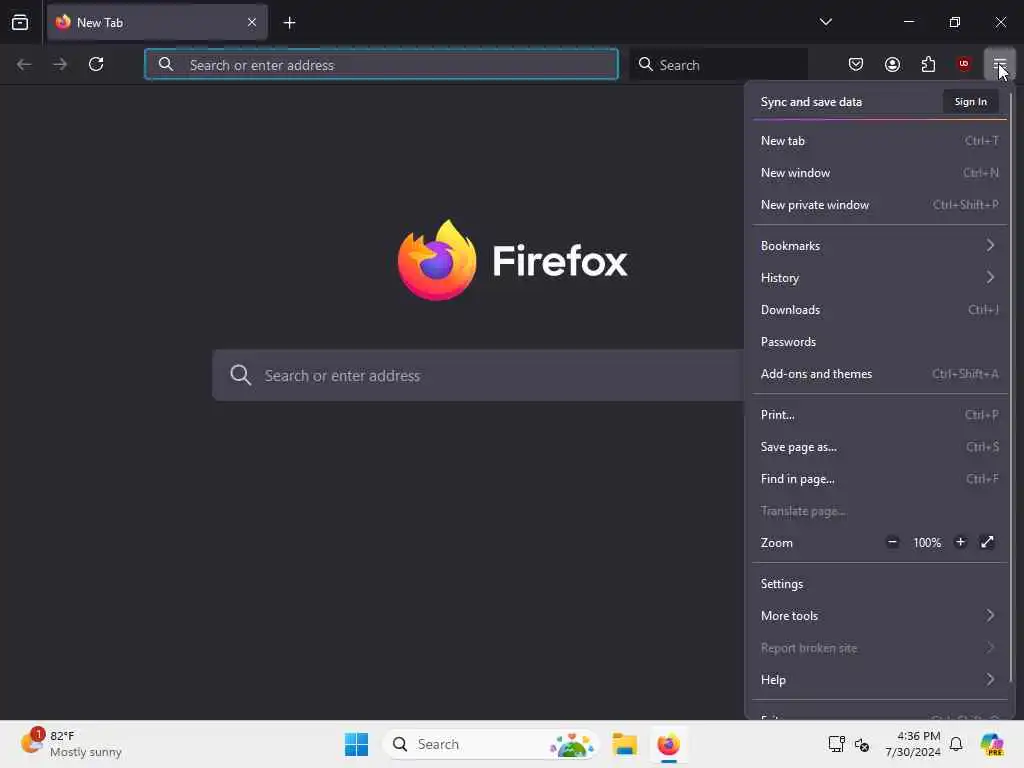The height and width of the screenshot is (768, 1024).
Task: Open Add-ons and themes
Action: click(880, 374)
